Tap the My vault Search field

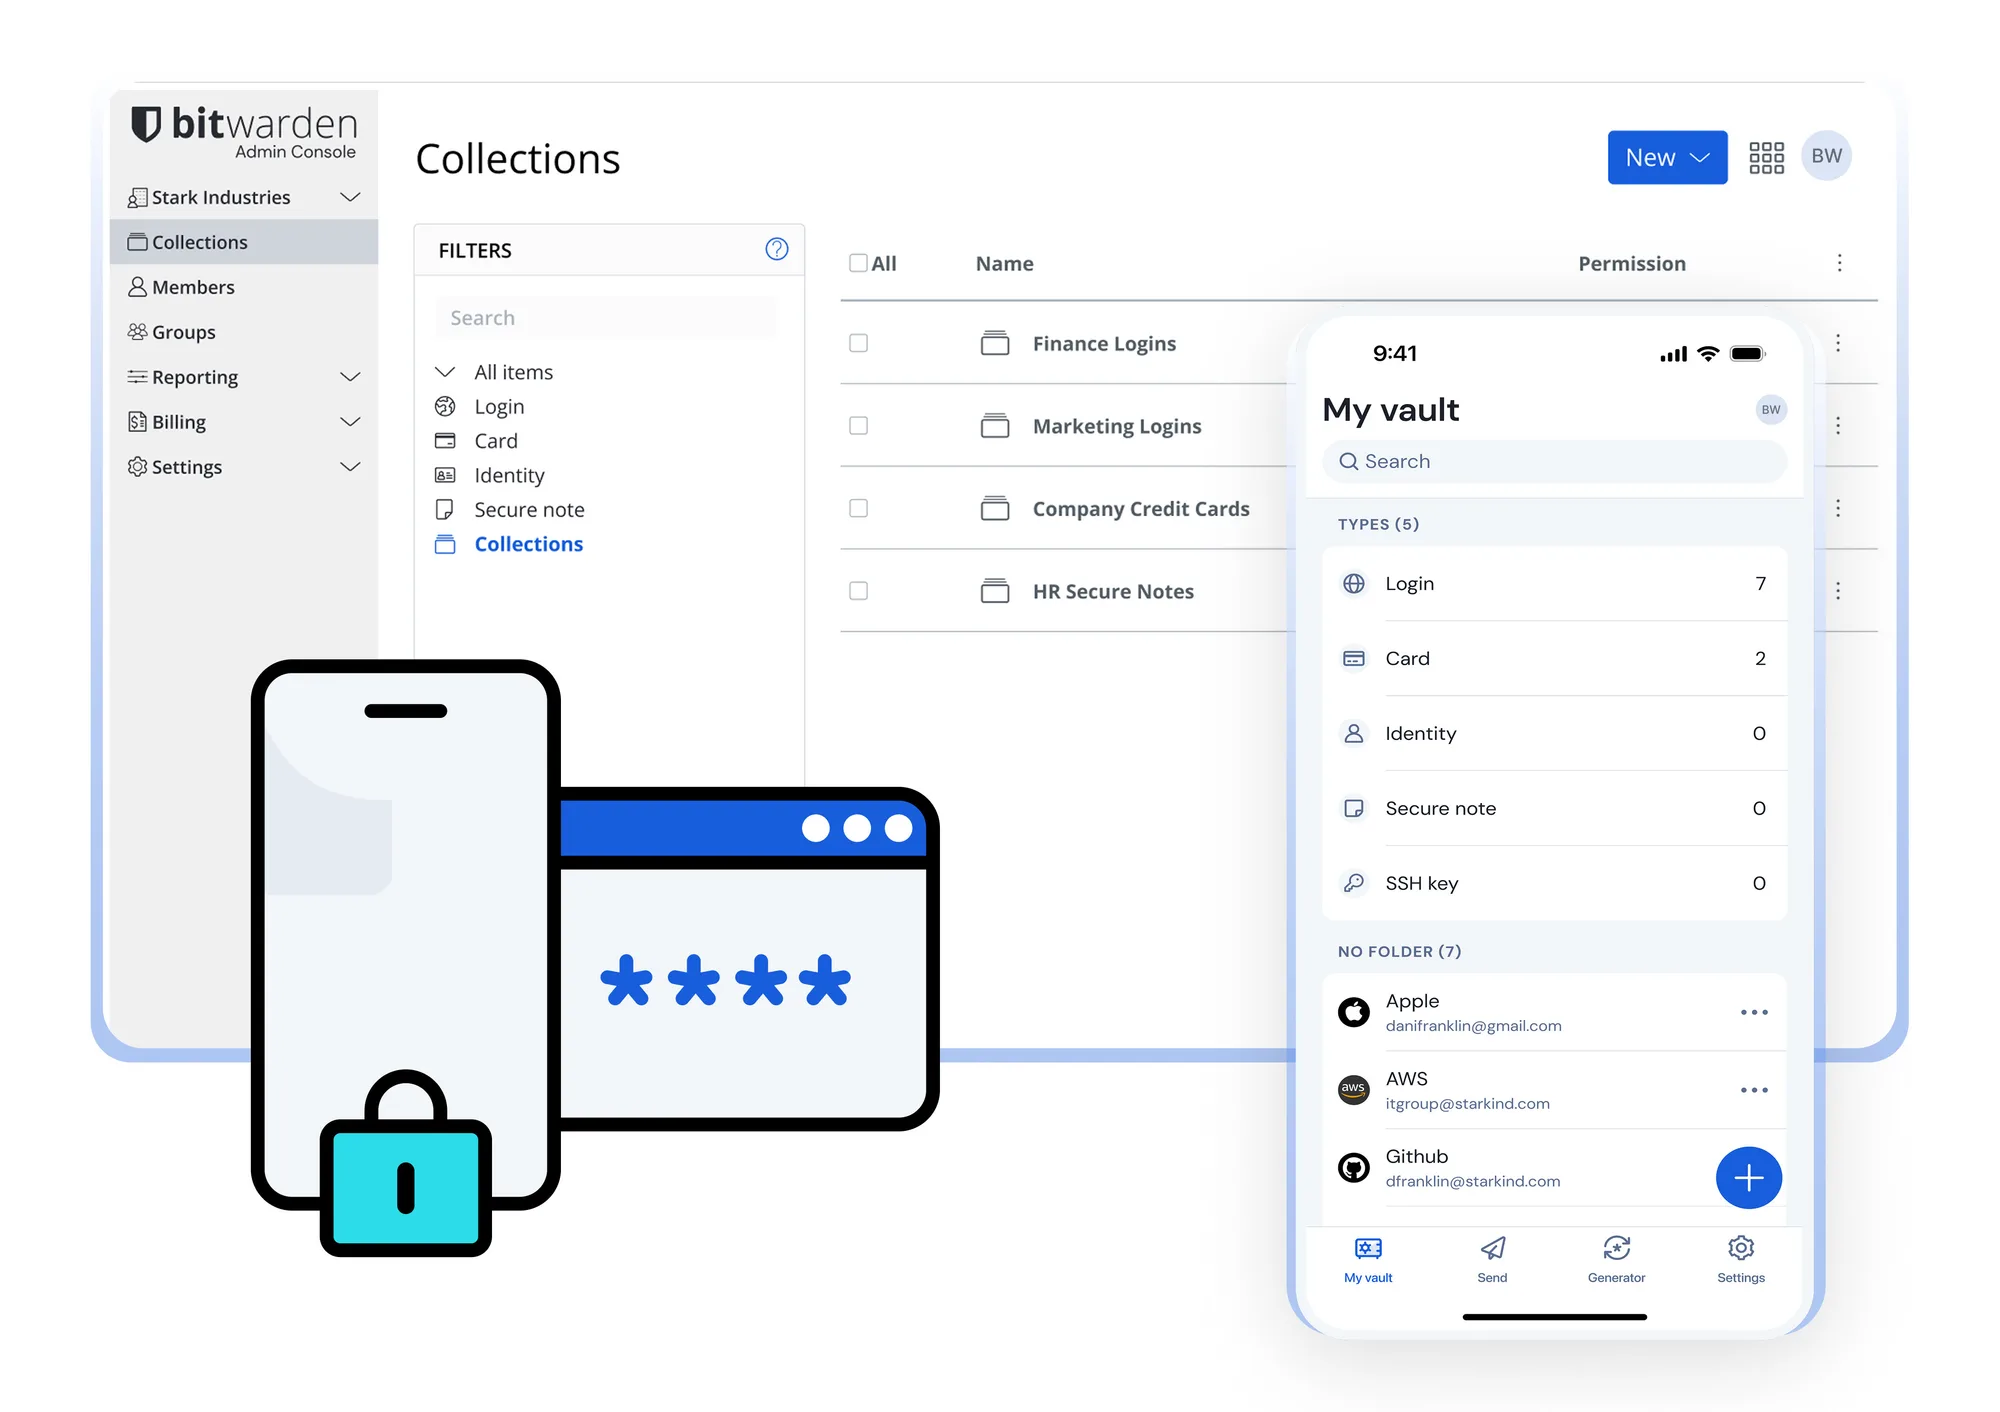(1554, 461)
